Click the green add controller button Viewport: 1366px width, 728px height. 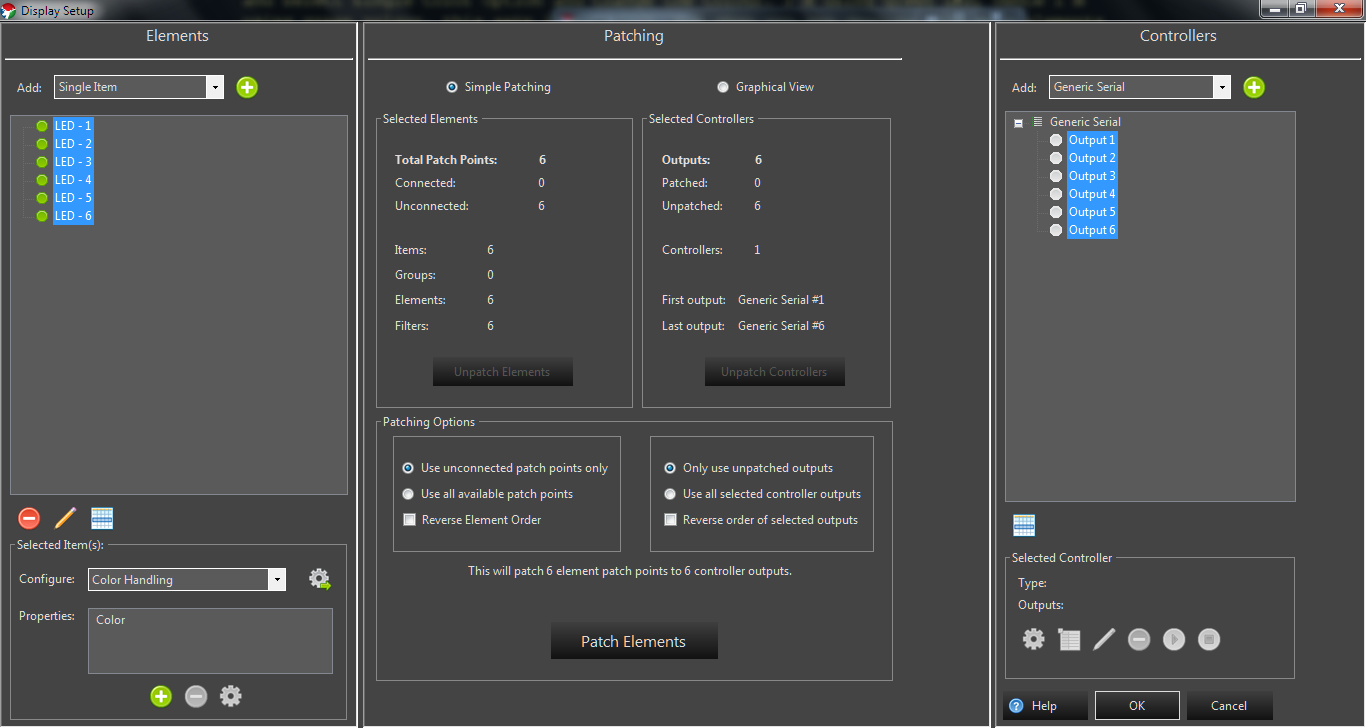tap(1254, 87)
